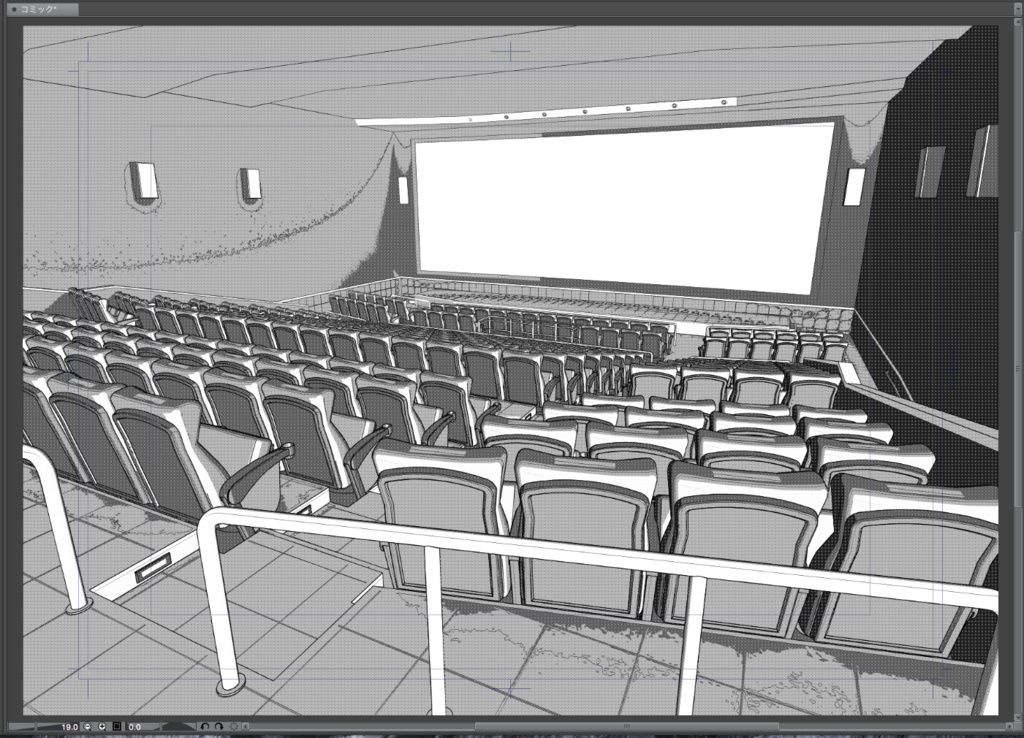Click the unsaved-changes dot on the コミック tab

coord(13,8)
